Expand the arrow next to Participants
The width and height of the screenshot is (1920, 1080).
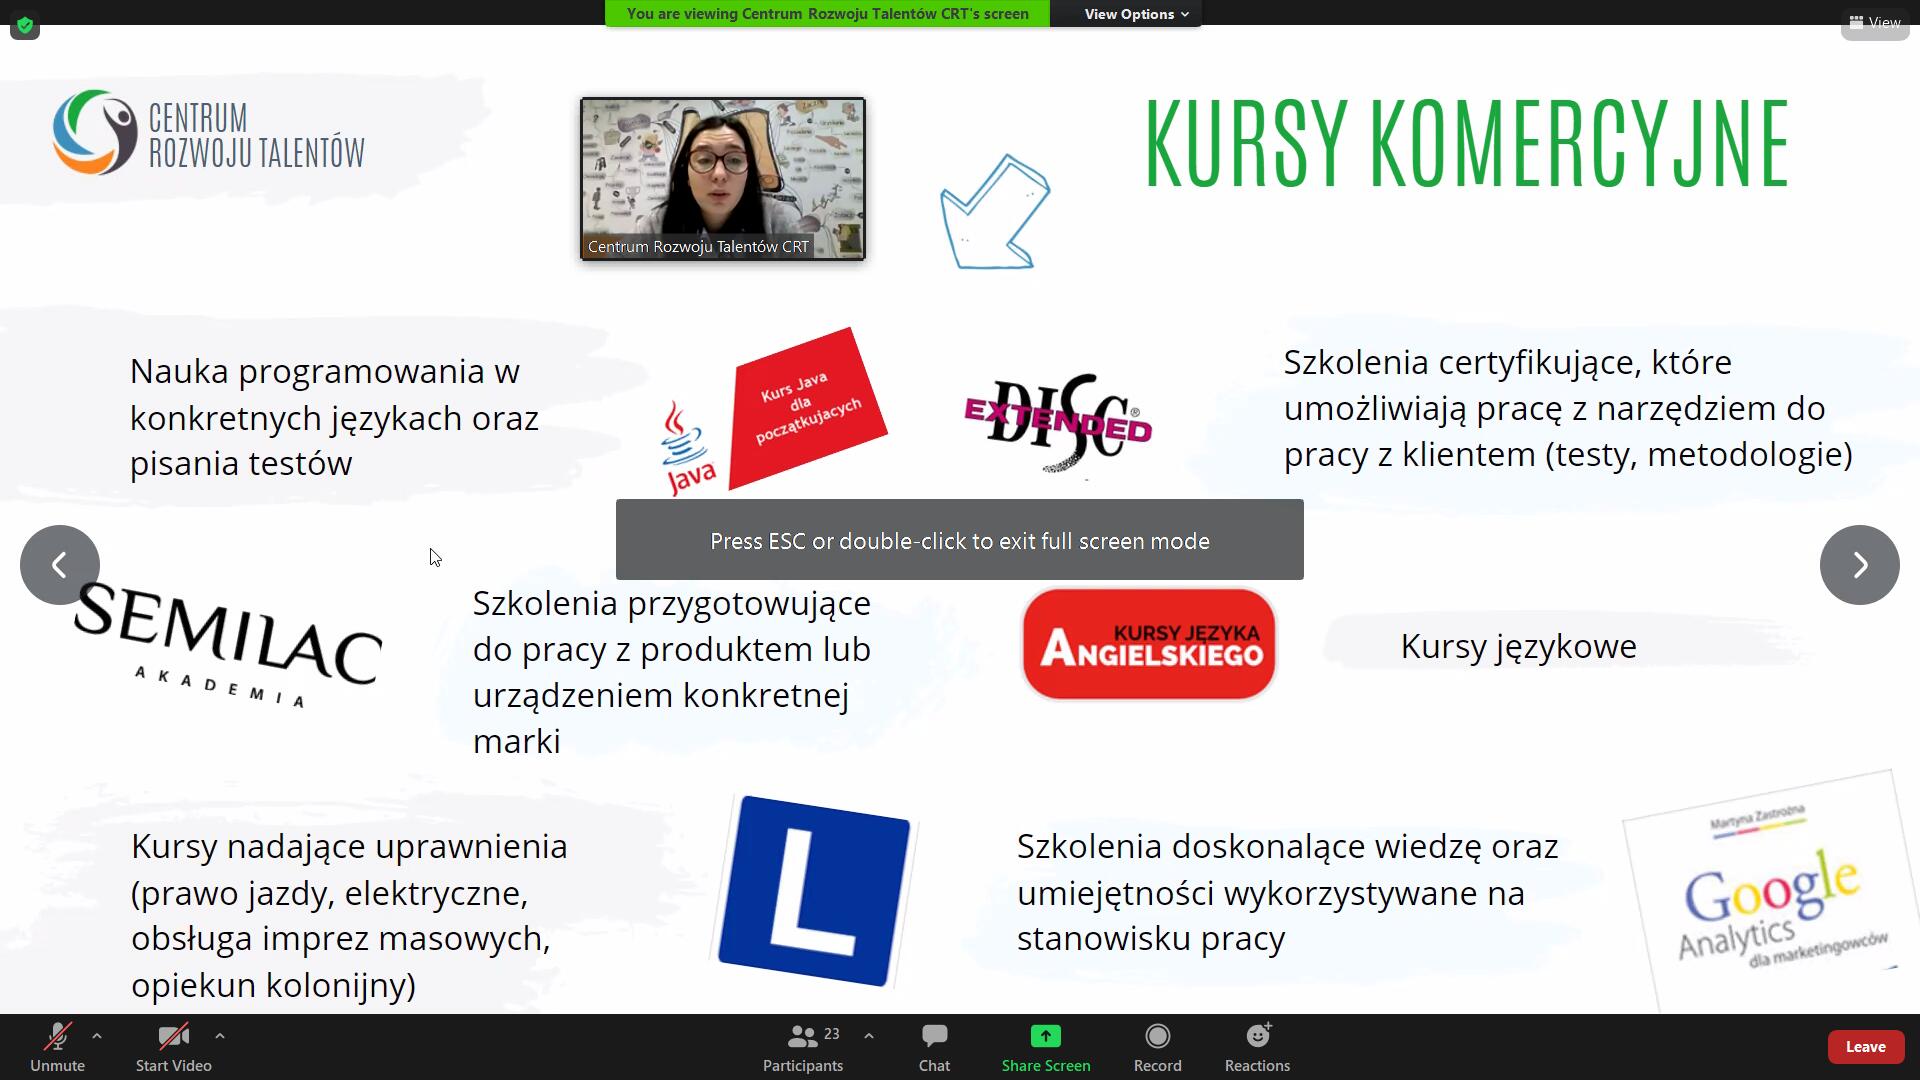869,1036
